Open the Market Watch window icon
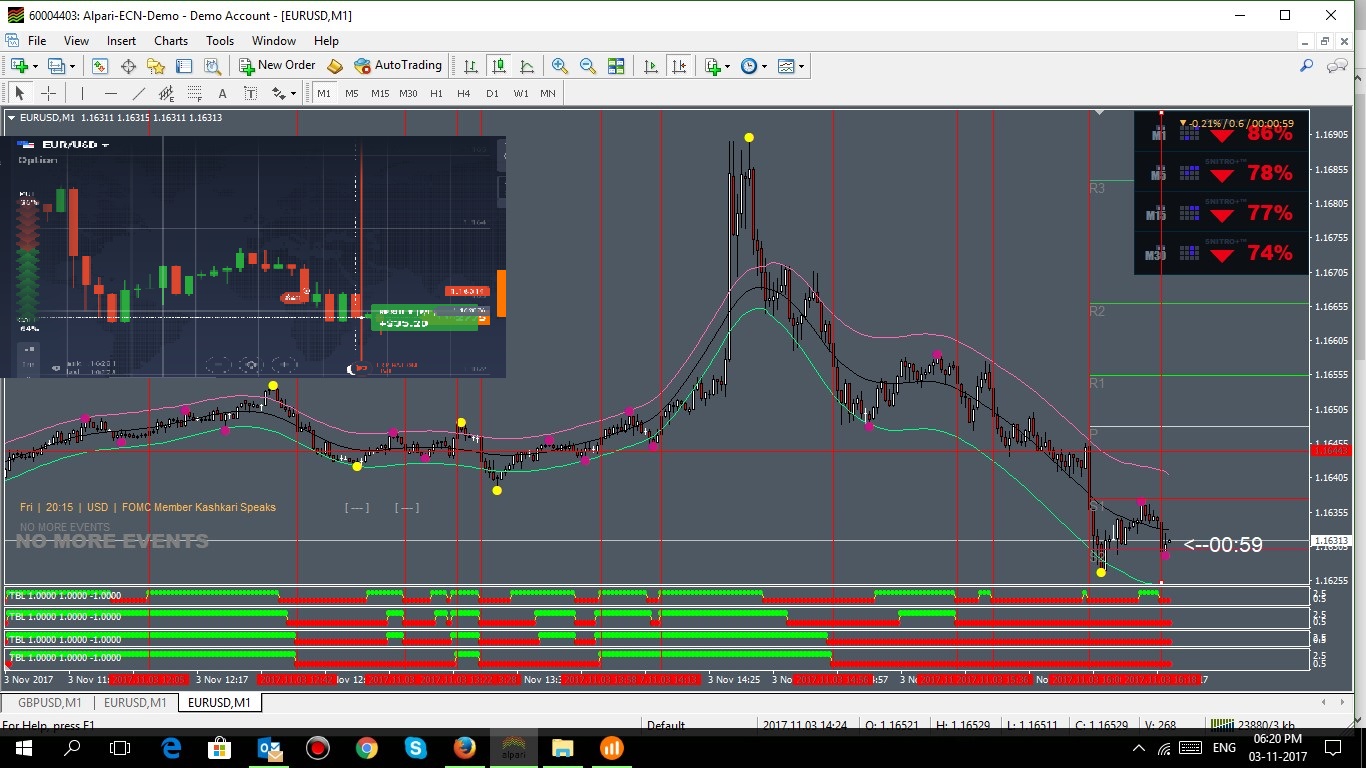The image size is (1366, 768). click(100, 66)
